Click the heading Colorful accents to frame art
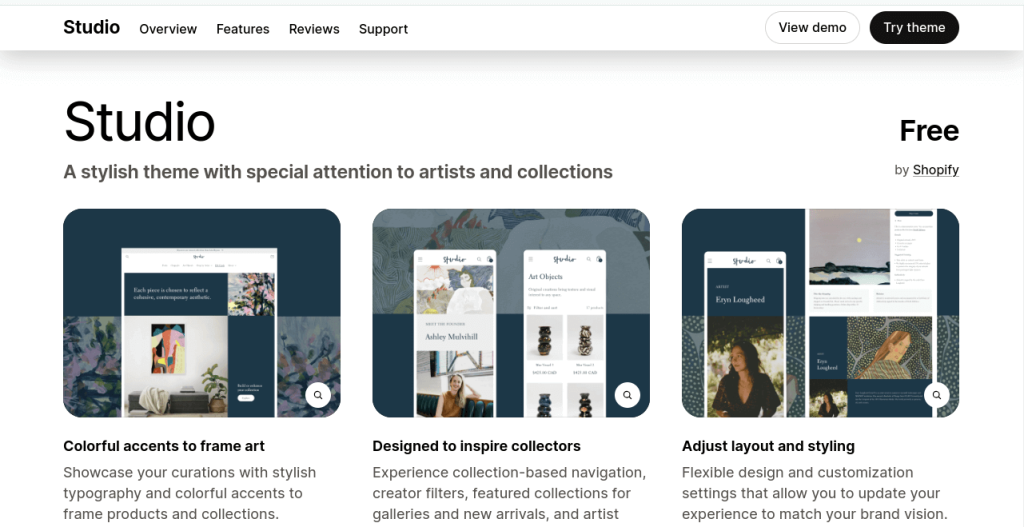1024x527 pixels. [x=164, y=446]
